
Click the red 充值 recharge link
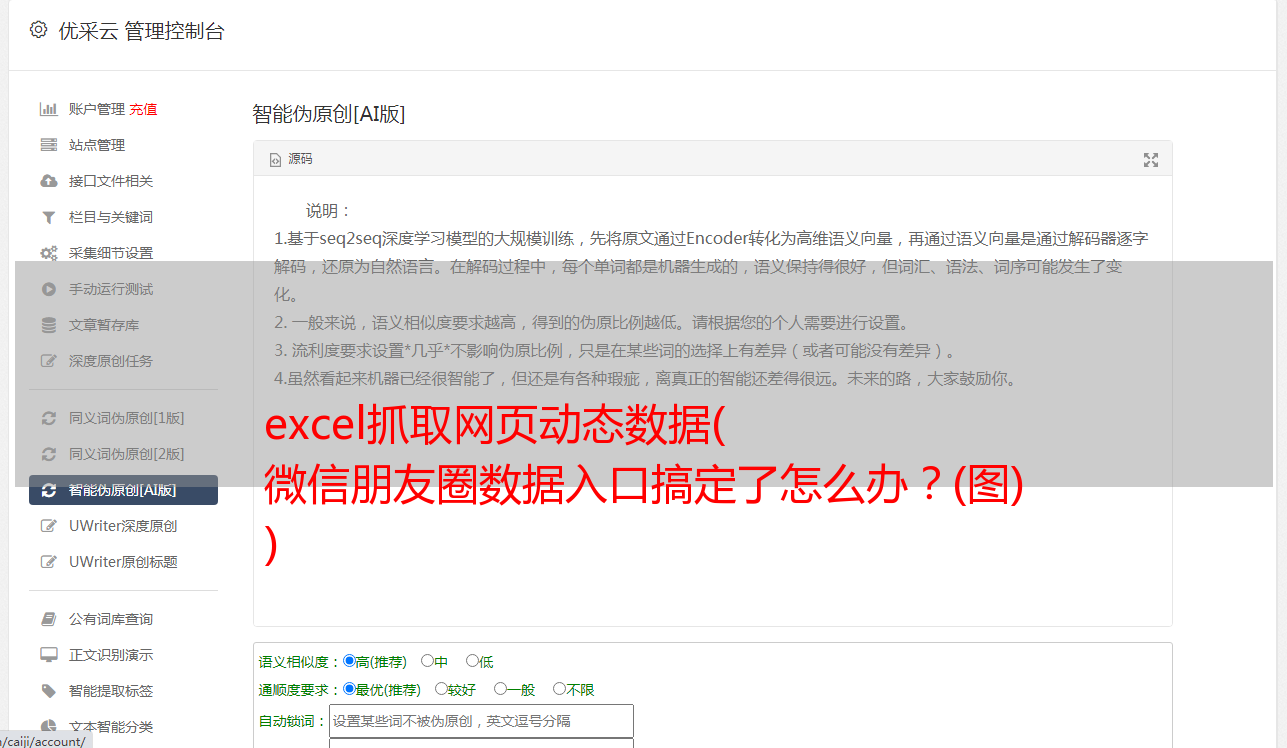(x=143, y=109)
